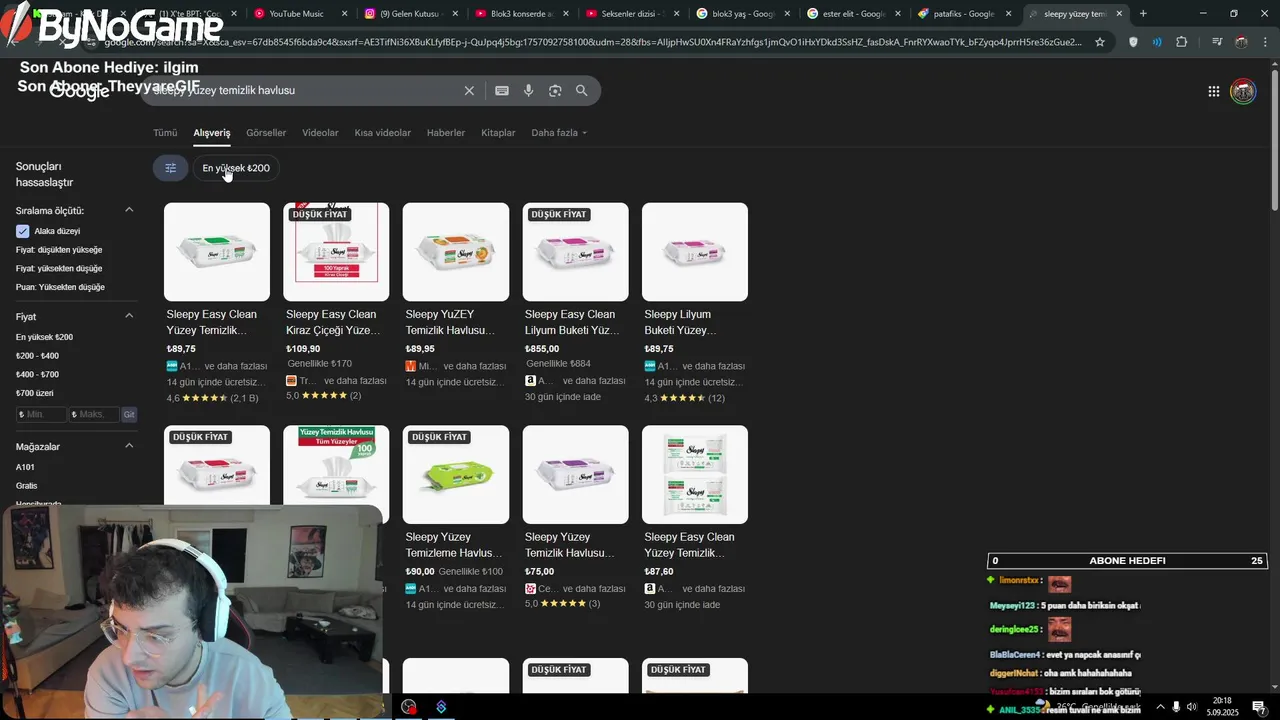Start voice search with the microphone icon
1280x720 pixels.
tap(528, 90)
